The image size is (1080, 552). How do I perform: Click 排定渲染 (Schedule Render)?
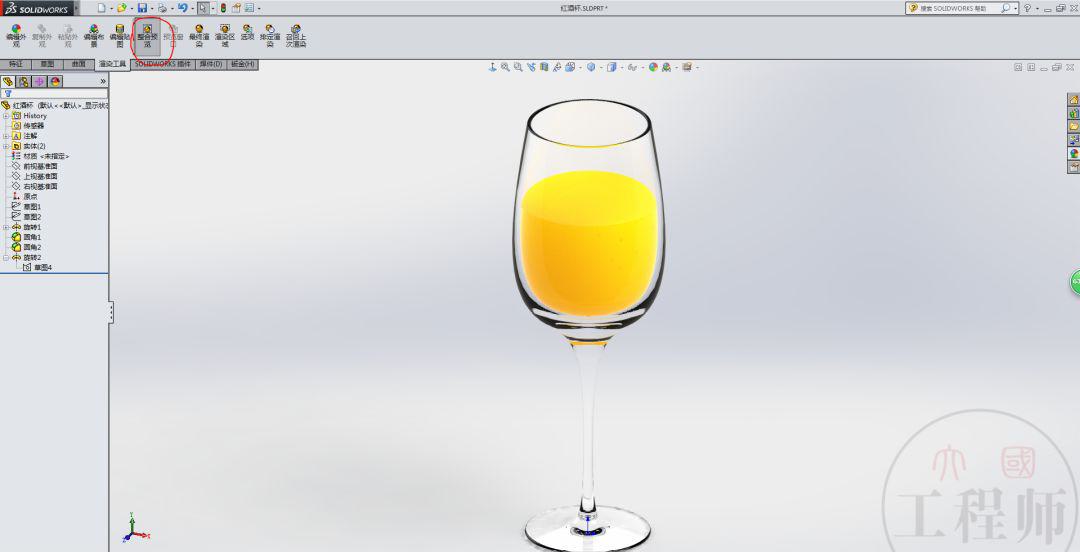click(x=270, y=37)
